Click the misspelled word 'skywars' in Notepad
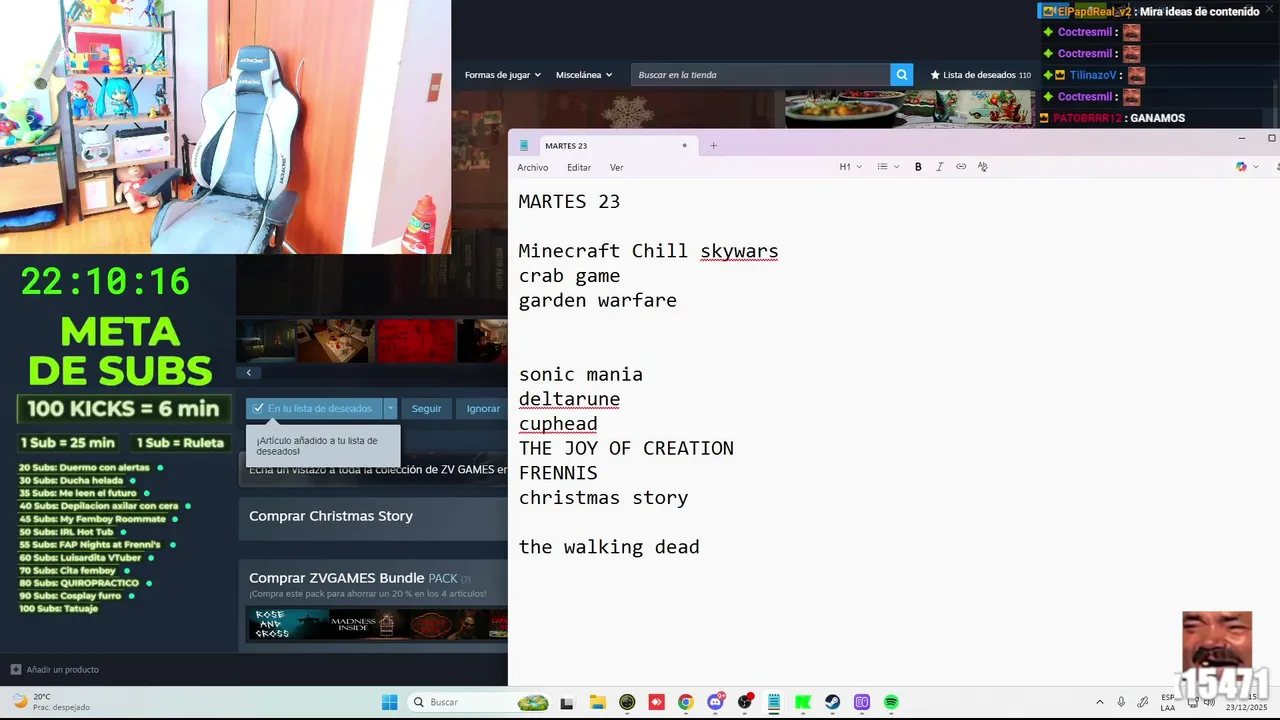The image size is (1280, 720). 739,251
